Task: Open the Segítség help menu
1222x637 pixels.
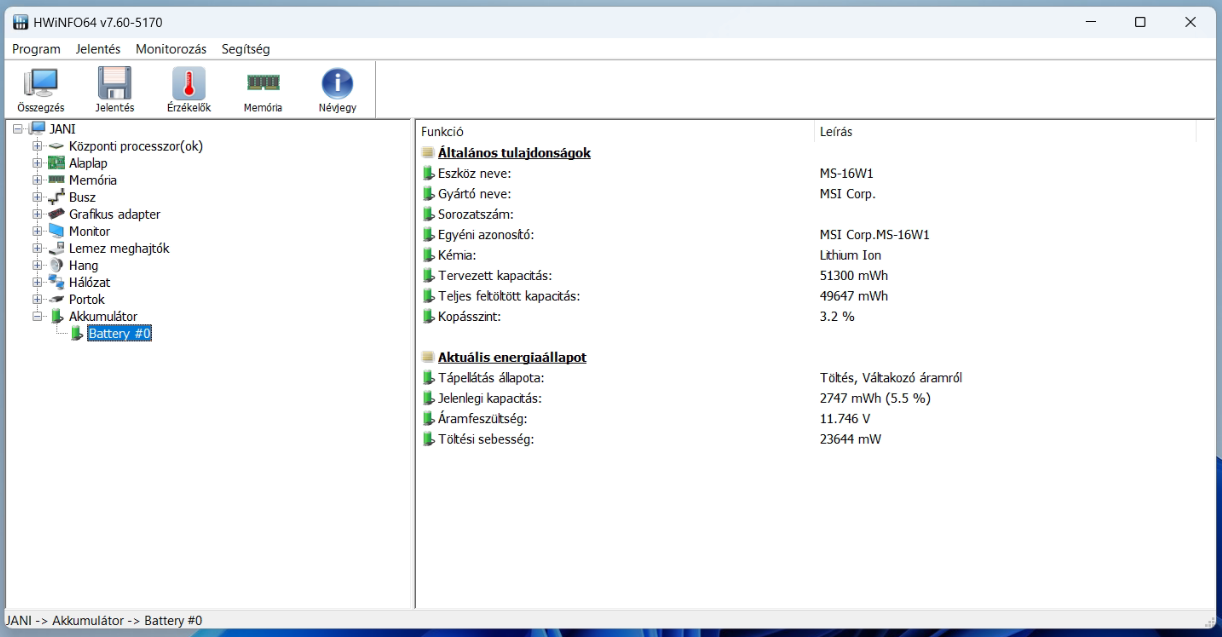Action: coord(246,49)
